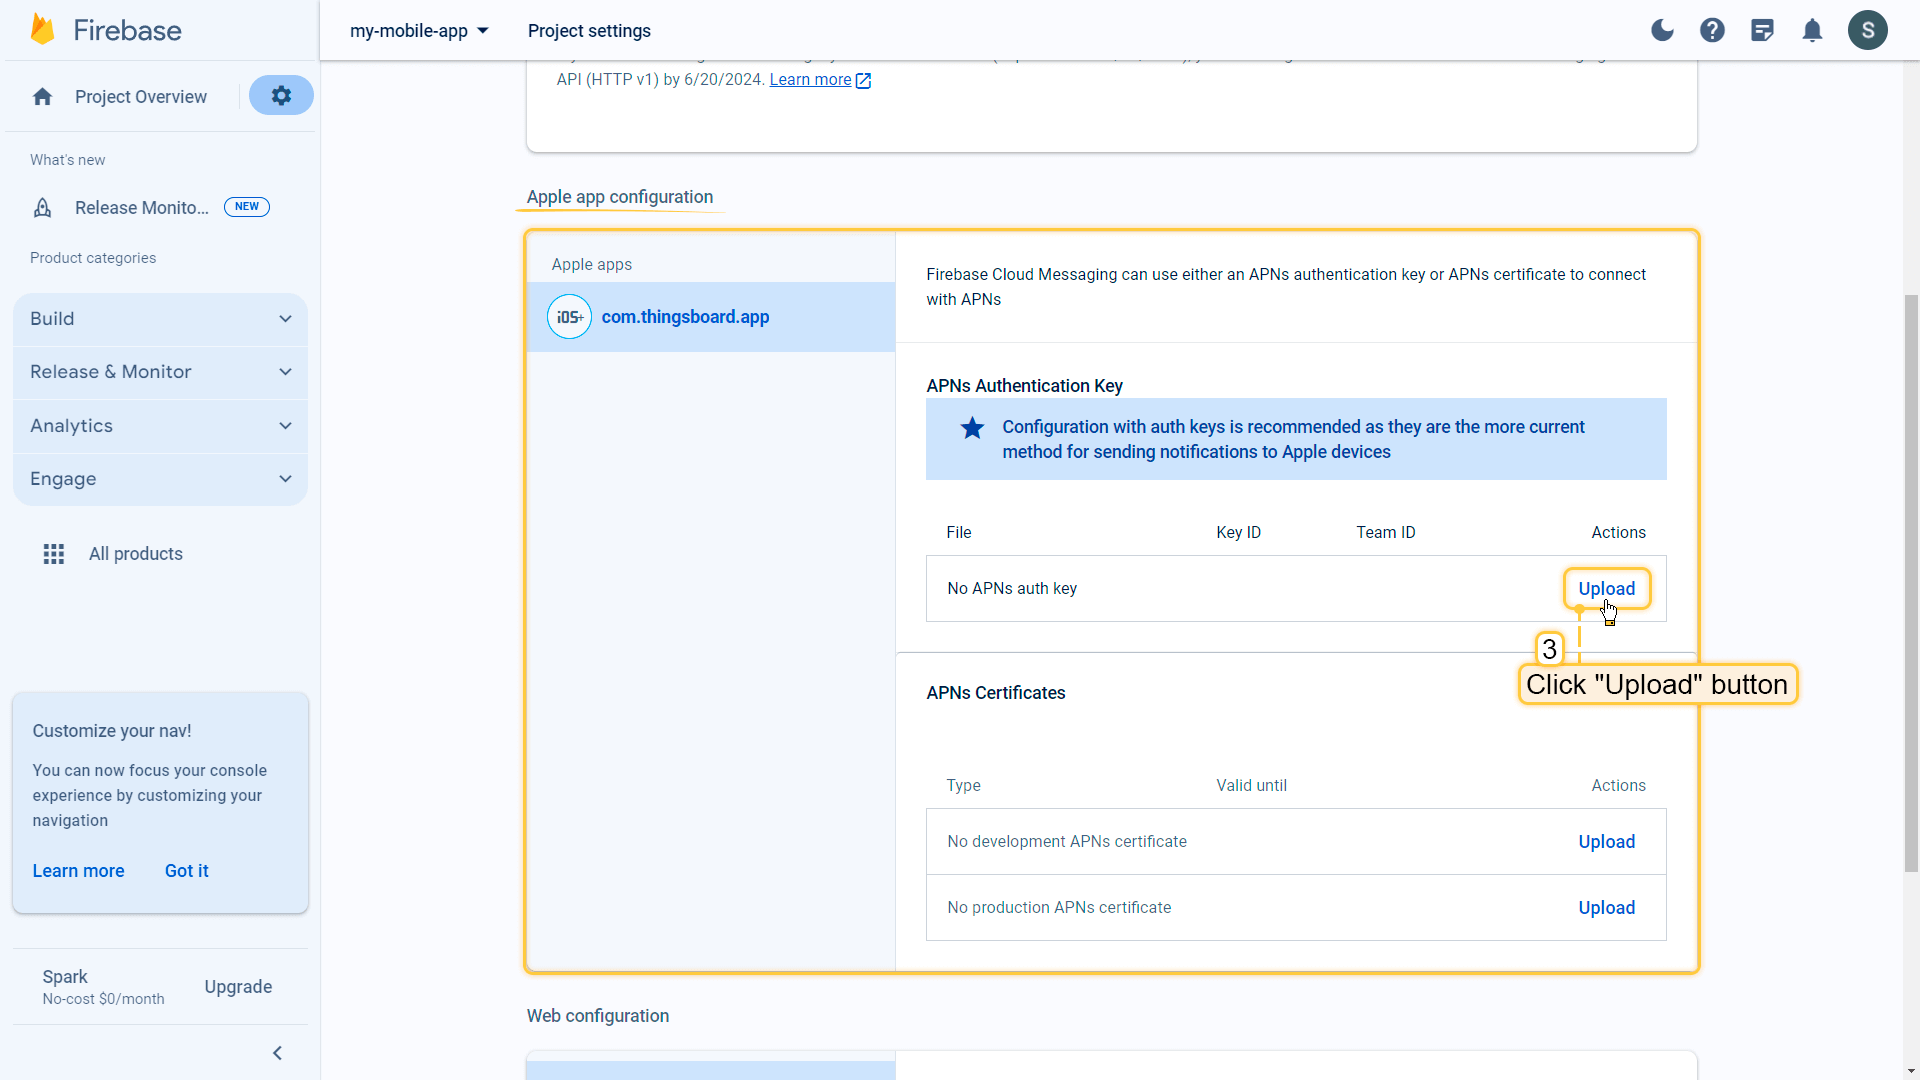
Task: Click the user account avatar
Action: click(1867, 30)
